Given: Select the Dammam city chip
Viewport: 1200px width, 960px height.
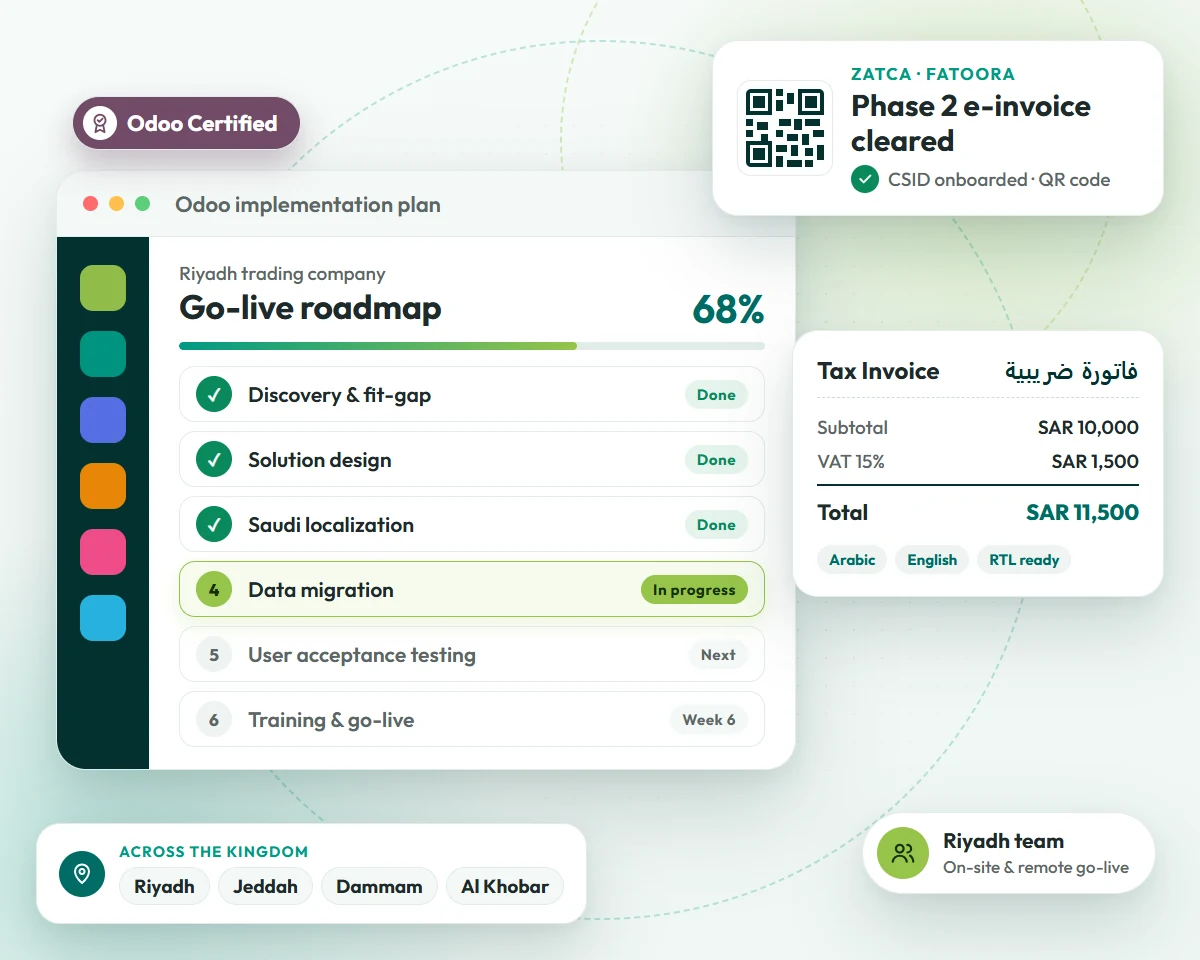Looking at the screenshot, I should 379,887.
